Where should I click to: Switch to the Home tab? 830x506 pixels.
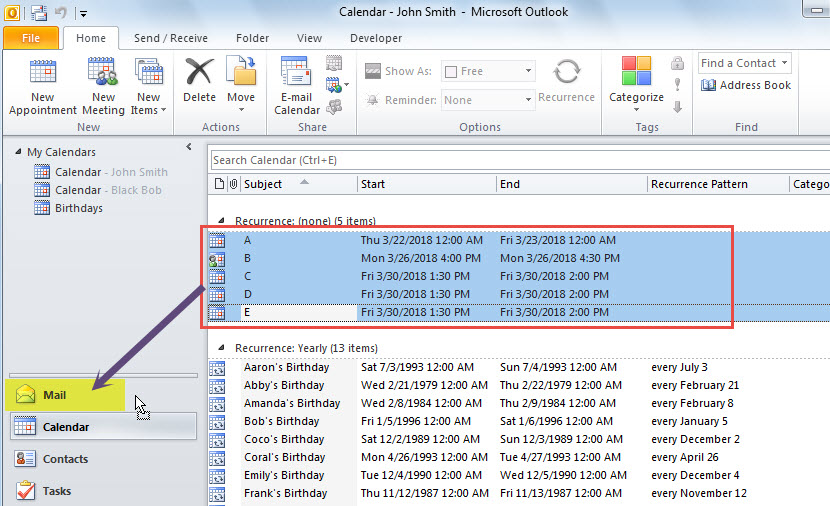[91, 38]
